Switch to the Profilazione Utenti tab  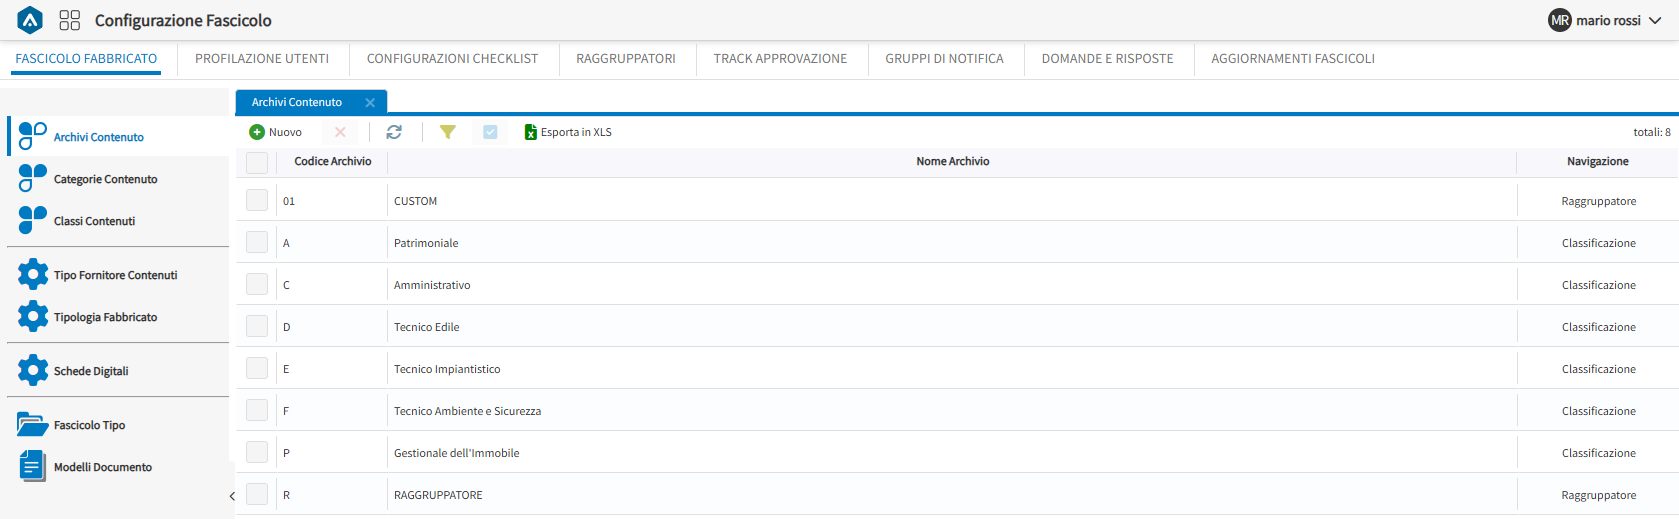pyautogui.click(x=262, y=59)
